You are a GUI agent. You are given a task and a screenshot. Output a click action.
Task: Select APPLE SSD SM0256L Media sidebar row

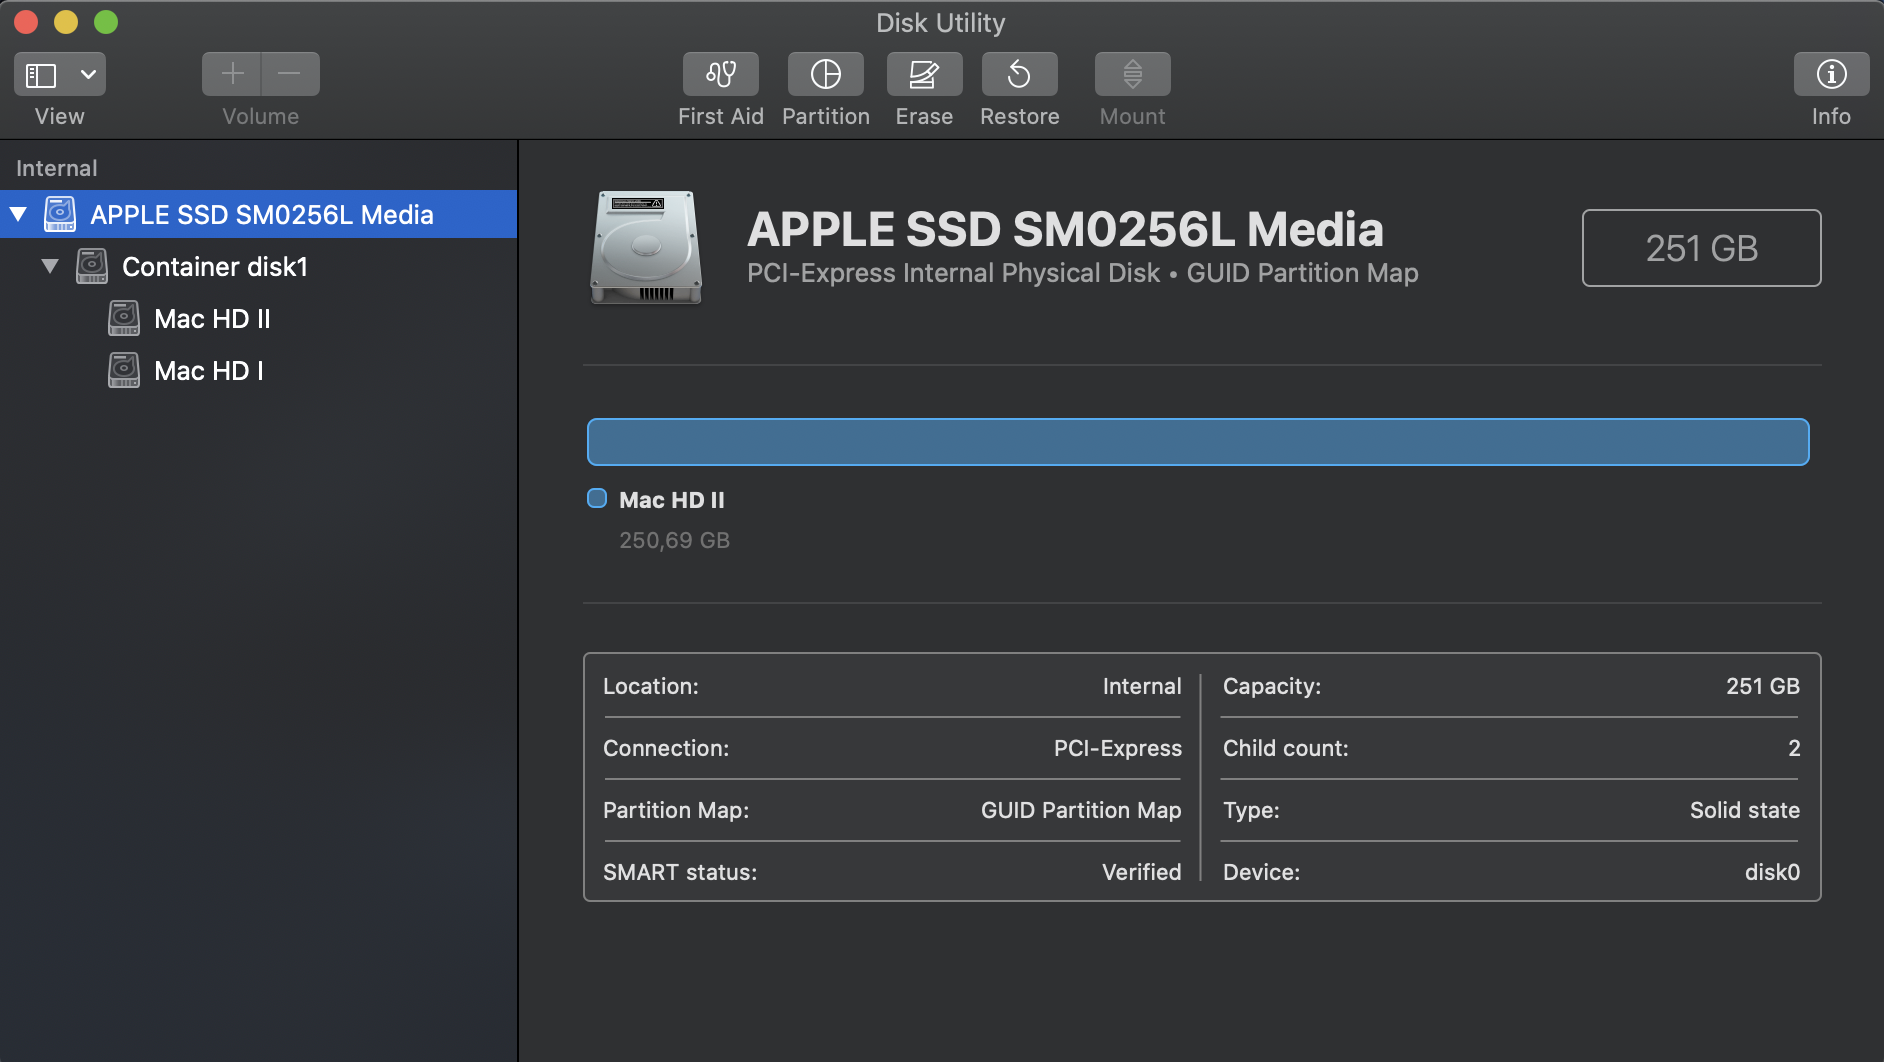(x=261, y=215)
